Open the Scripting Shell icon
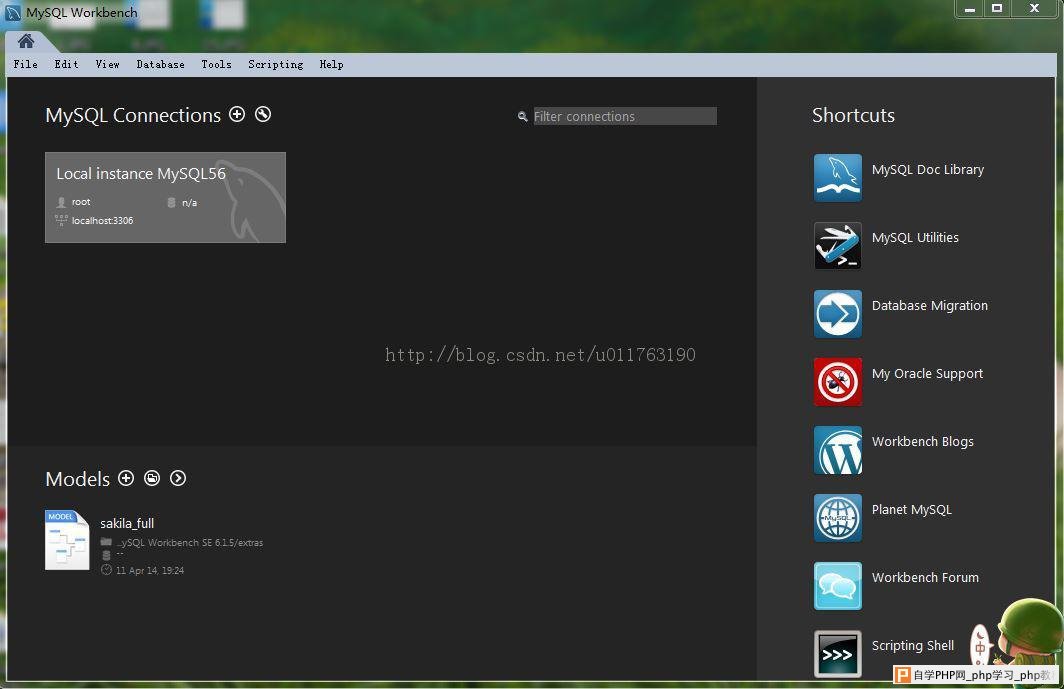 point(838,654)
